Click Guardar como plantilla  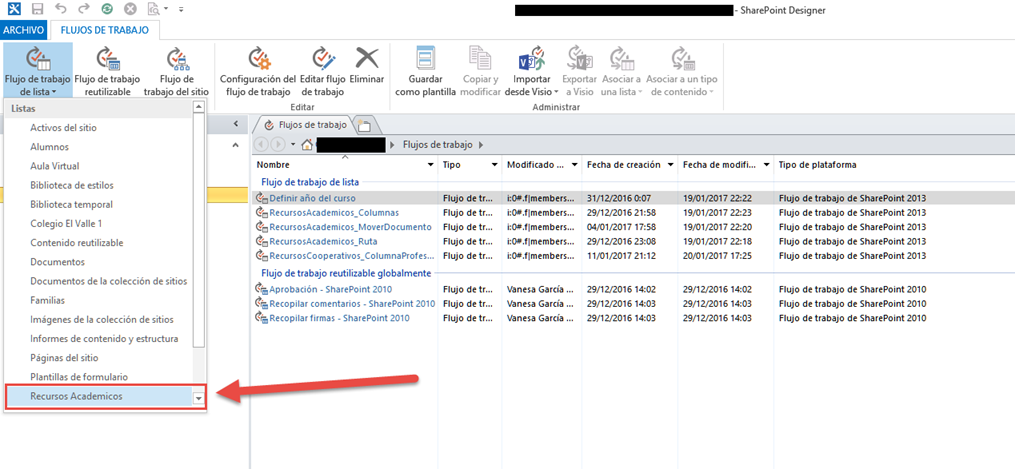coord(425,71)
